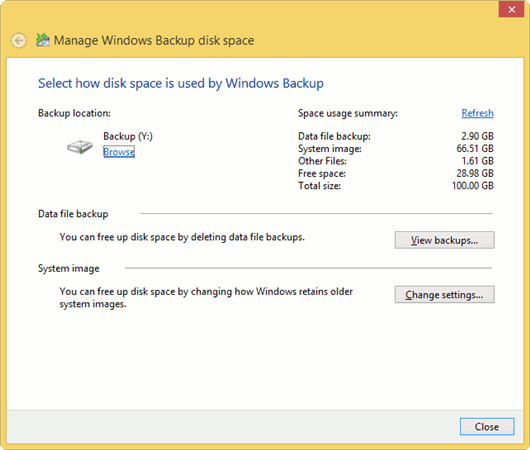Open the Browse link under Backup (Y:)
The width and height of the screenshot is (530, 450).
pyautogui.click(x=119, y=152)
